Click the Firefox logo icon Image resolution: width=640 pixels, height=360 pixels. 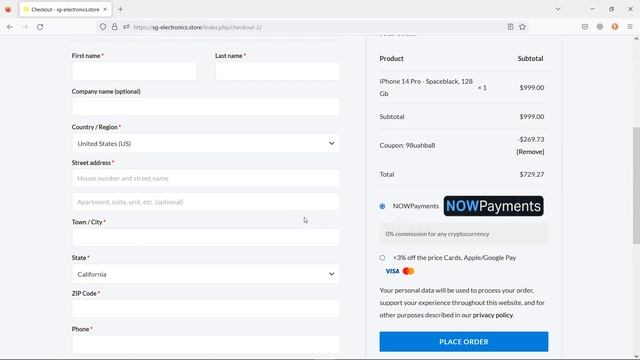(x=8, y=9)
